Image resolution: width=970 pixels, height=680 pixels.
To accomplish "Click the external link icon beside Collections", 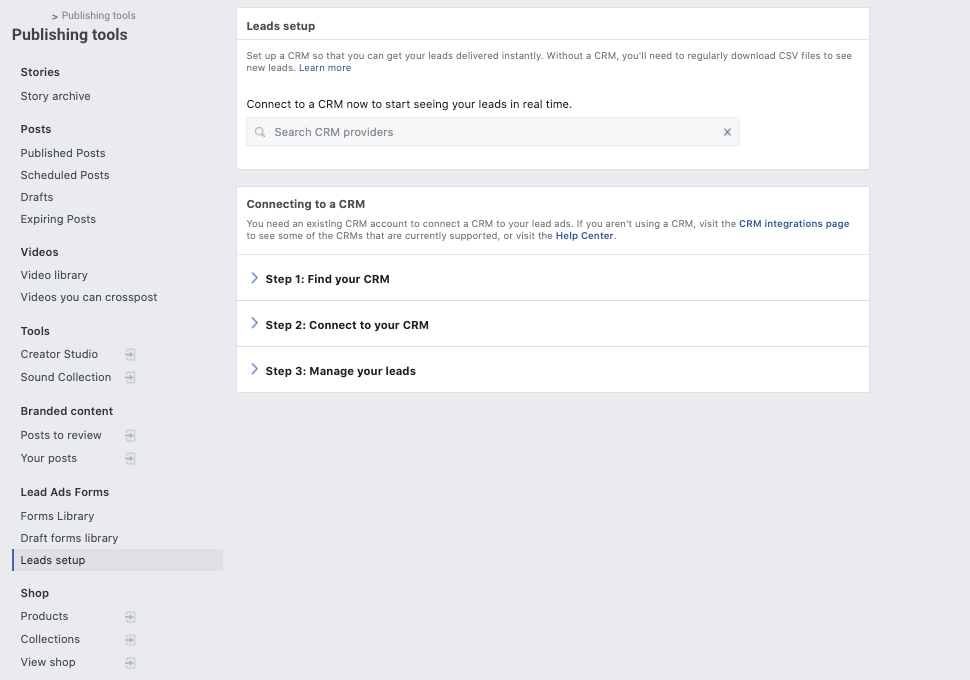I will [x=130, y=640].
